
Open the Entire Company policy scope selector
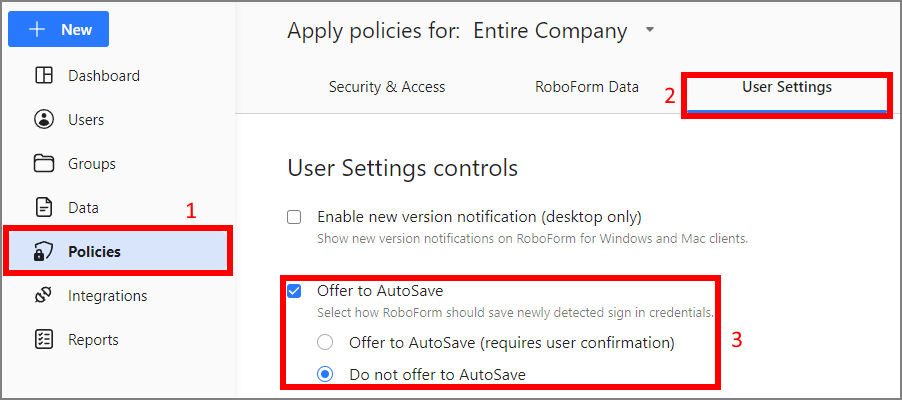(x=551, y=31)
